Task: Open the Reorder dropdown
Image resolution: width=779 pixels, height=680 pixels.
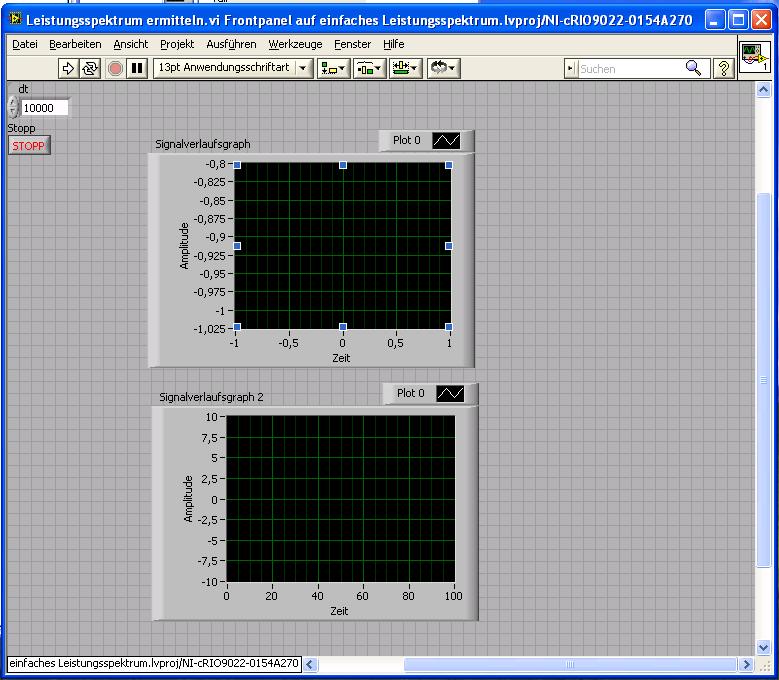Action: (443, 68)
